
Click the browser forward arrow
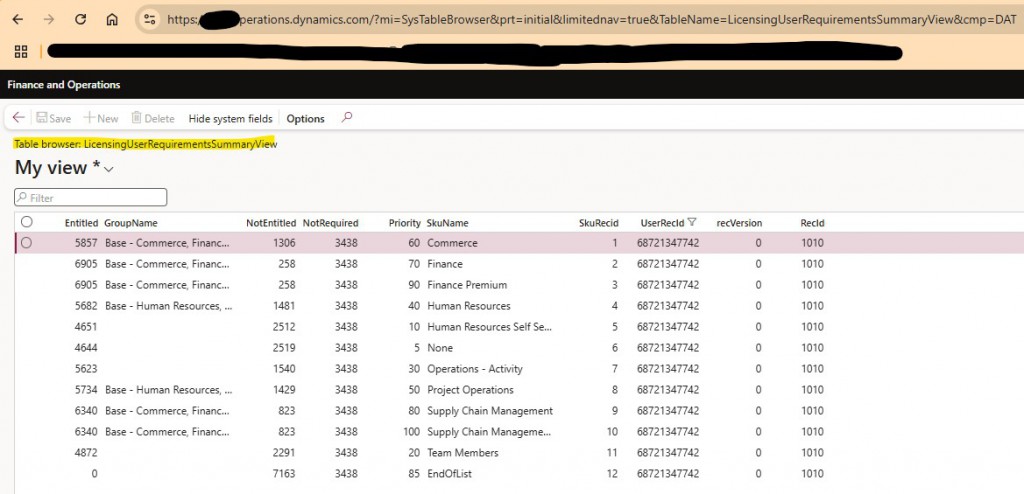(x=49, y=20)
